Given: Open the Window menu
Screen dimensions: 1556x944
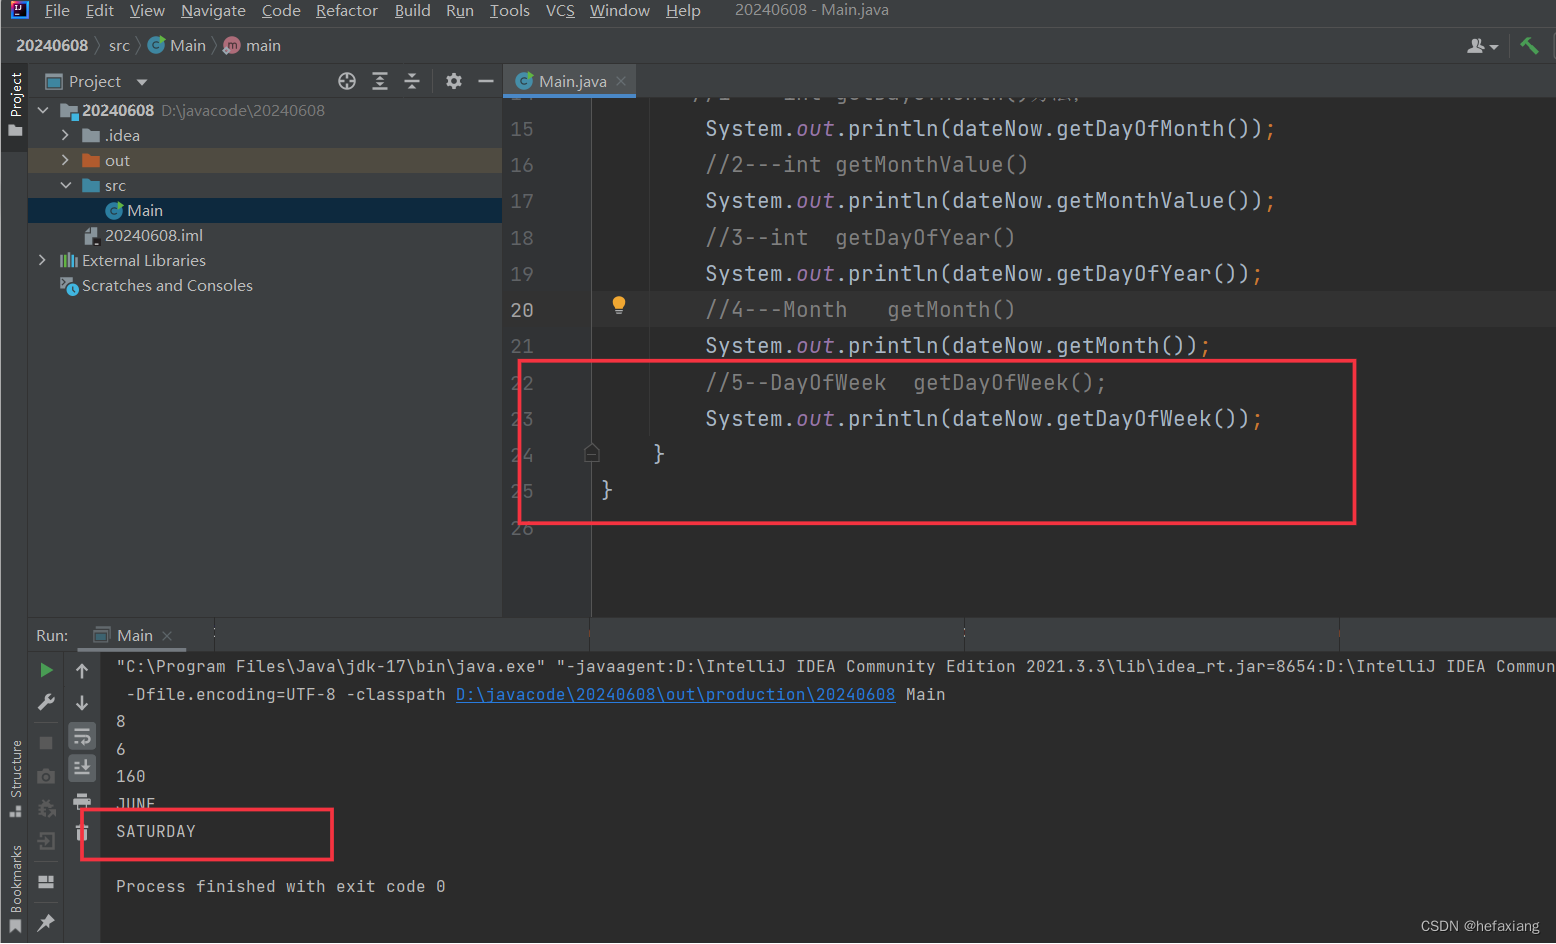Looking at the screenshot, I should click(x=619, y=10).
